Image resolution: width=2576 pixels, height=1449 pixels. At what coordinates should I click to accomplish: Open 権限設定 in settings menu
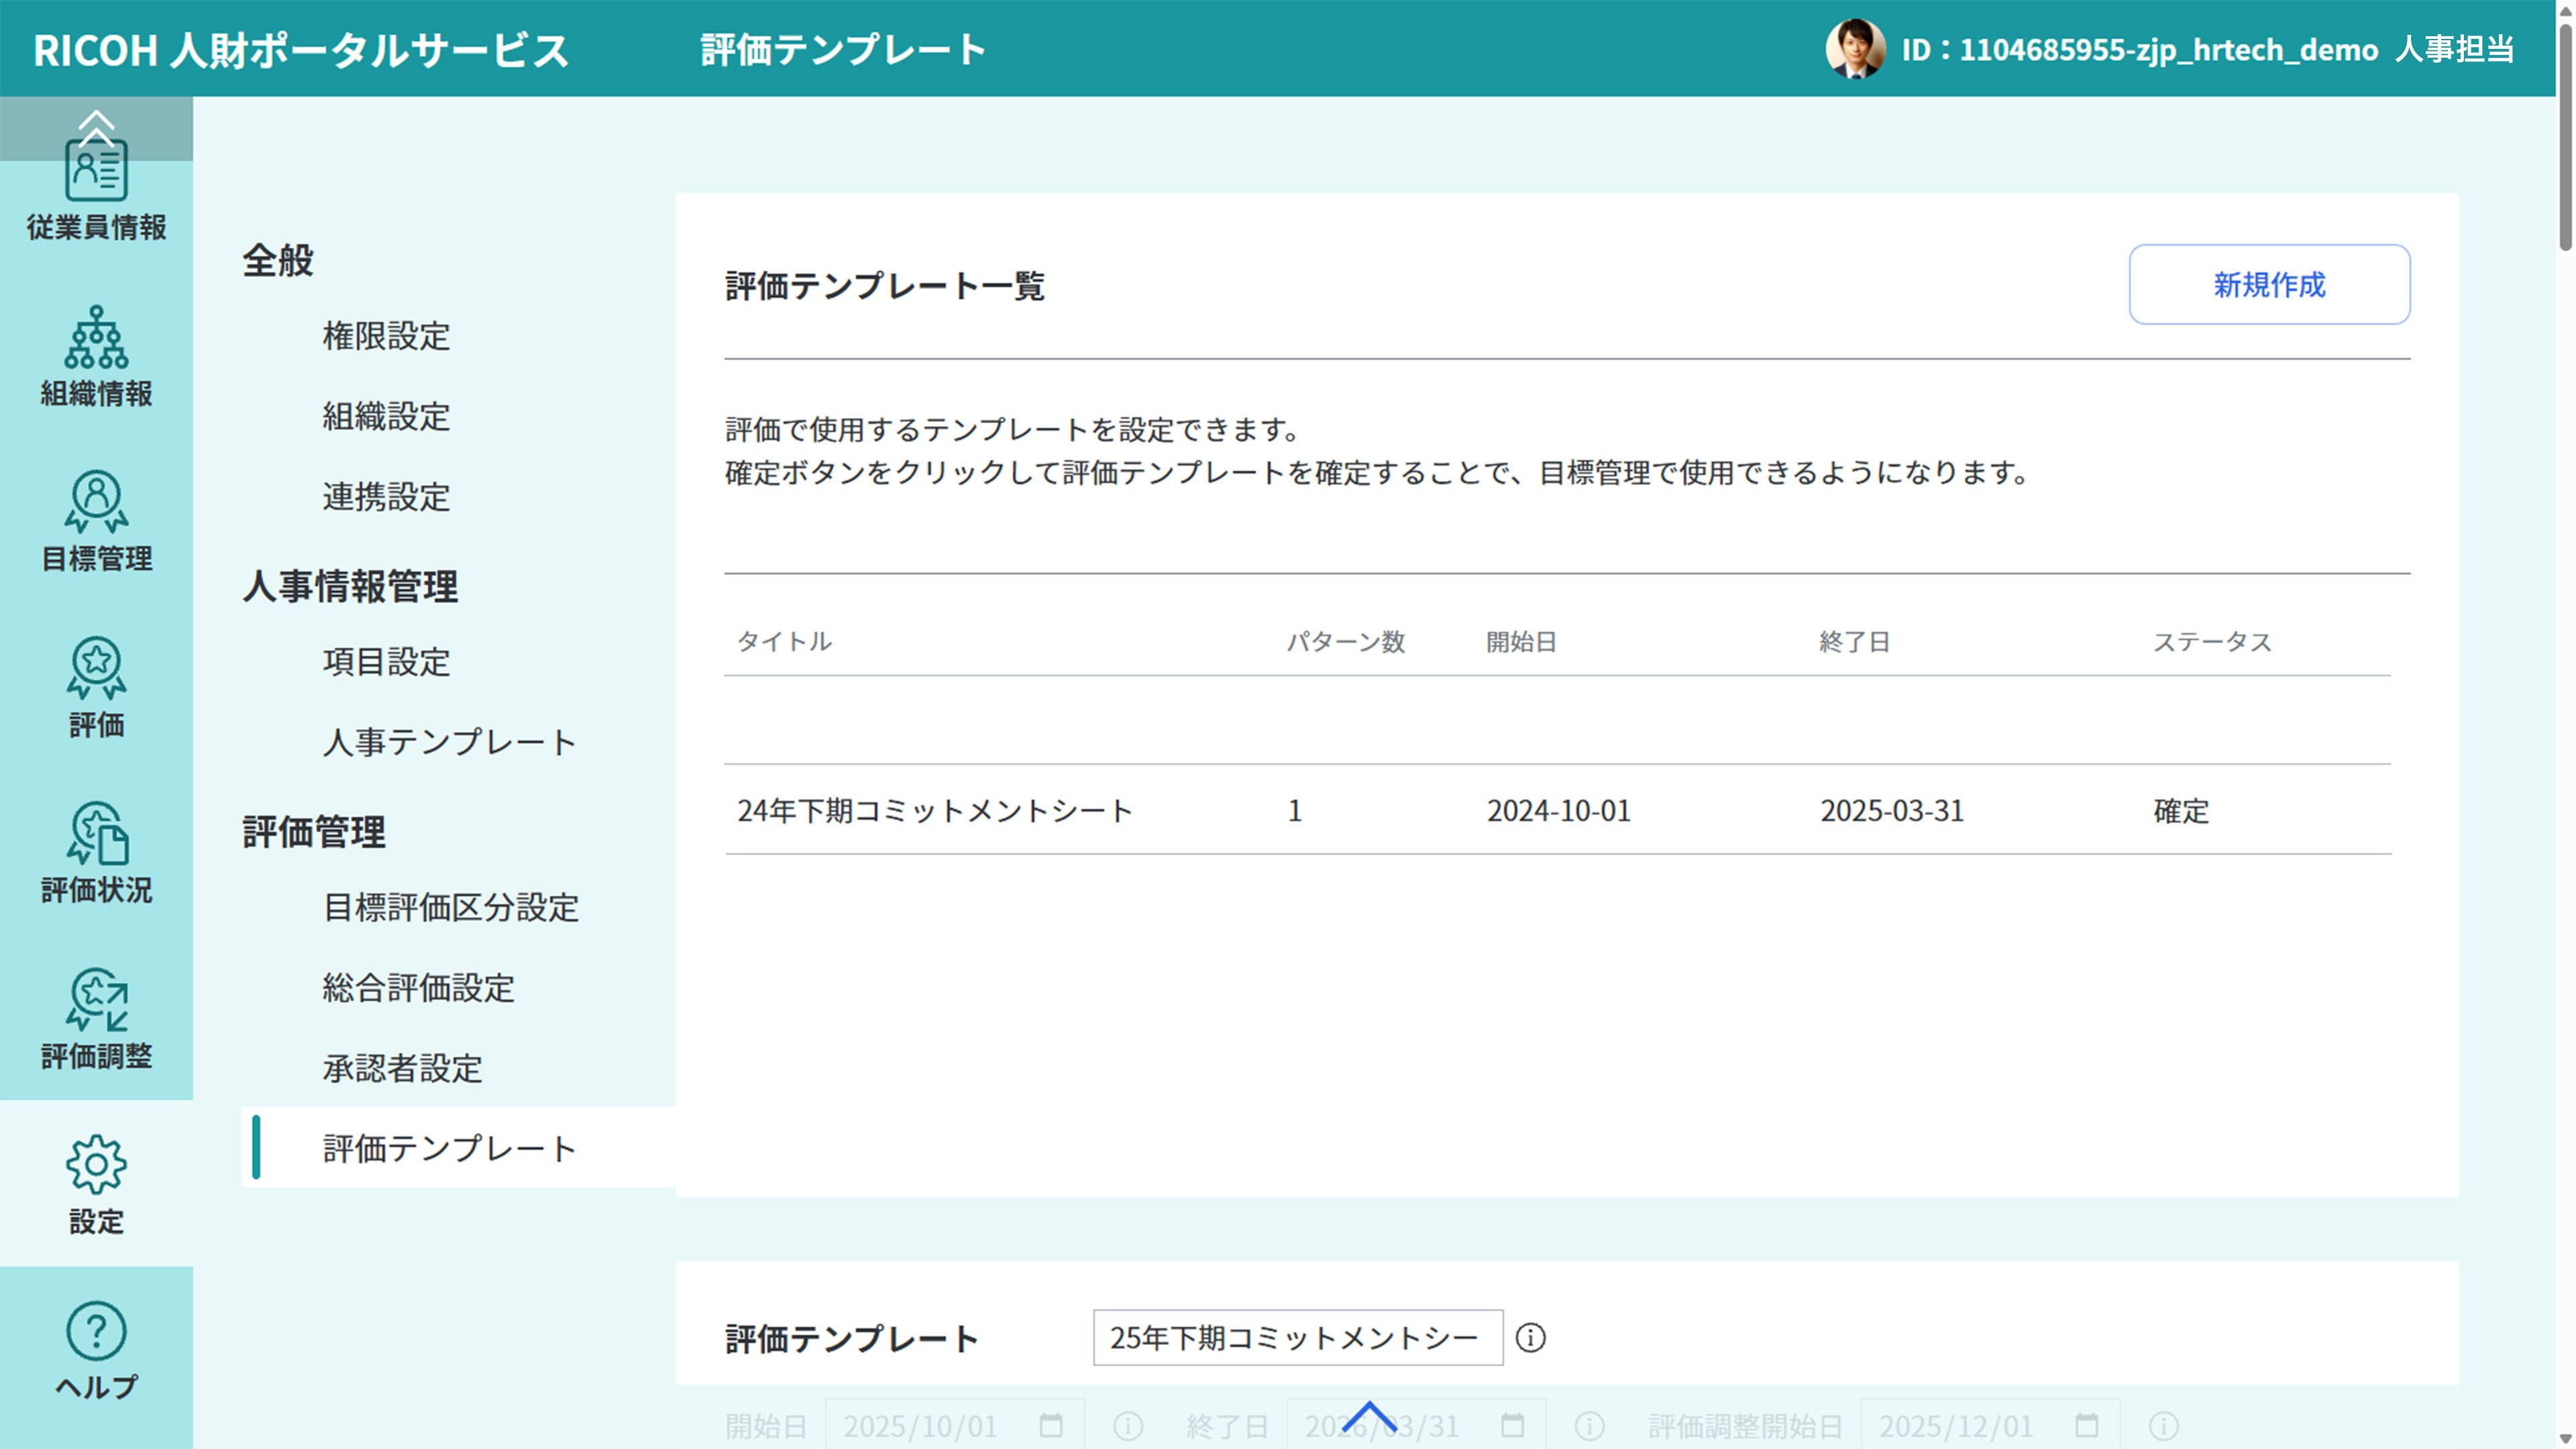pyautogui.click(x=386, y=336)
